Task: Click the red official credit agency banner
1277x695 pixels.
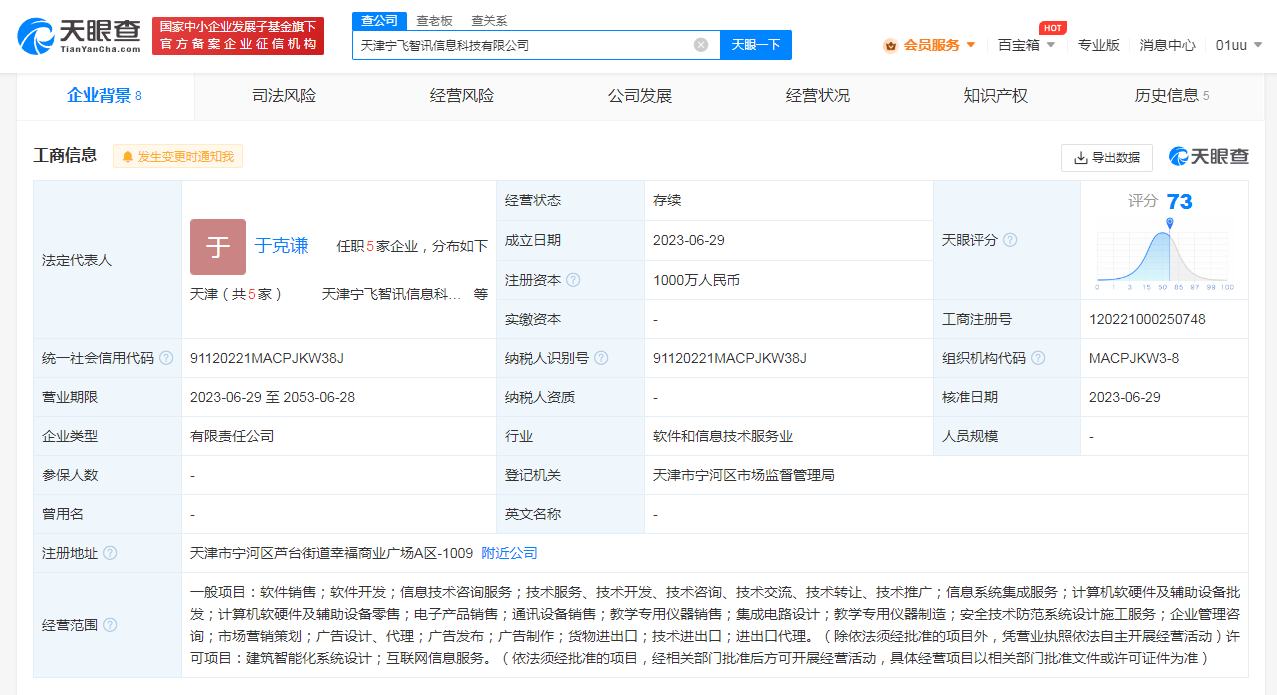Action: [238, 36]
